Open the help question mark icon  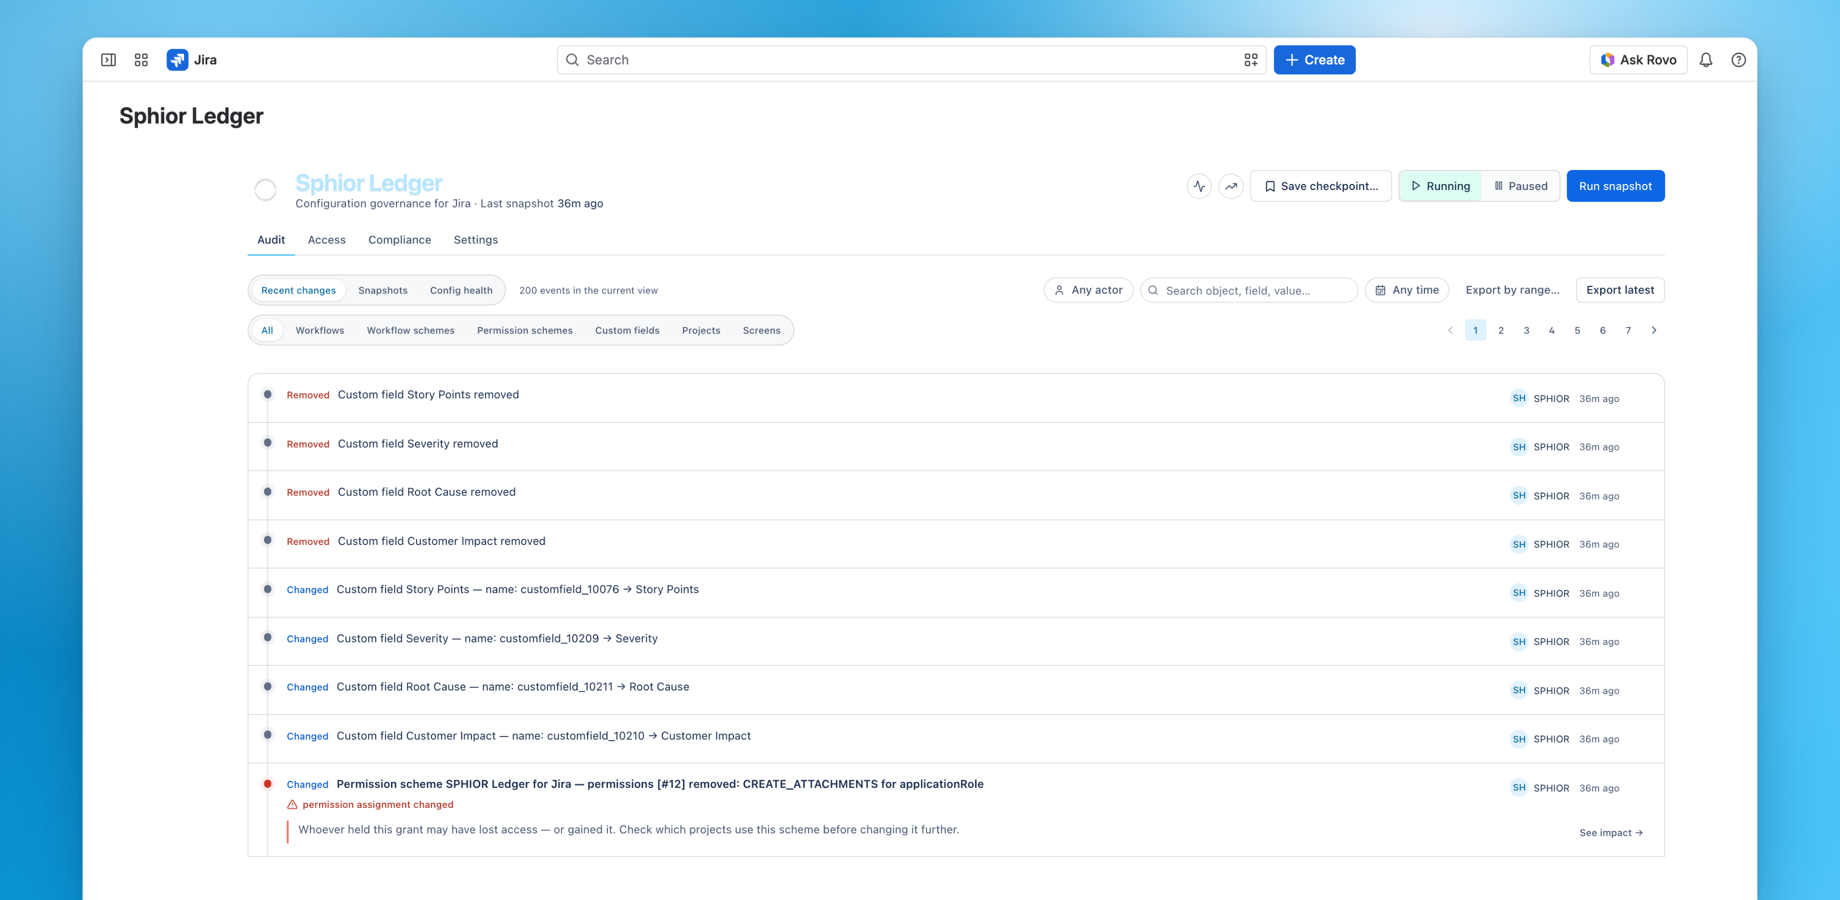(1739, 60)
